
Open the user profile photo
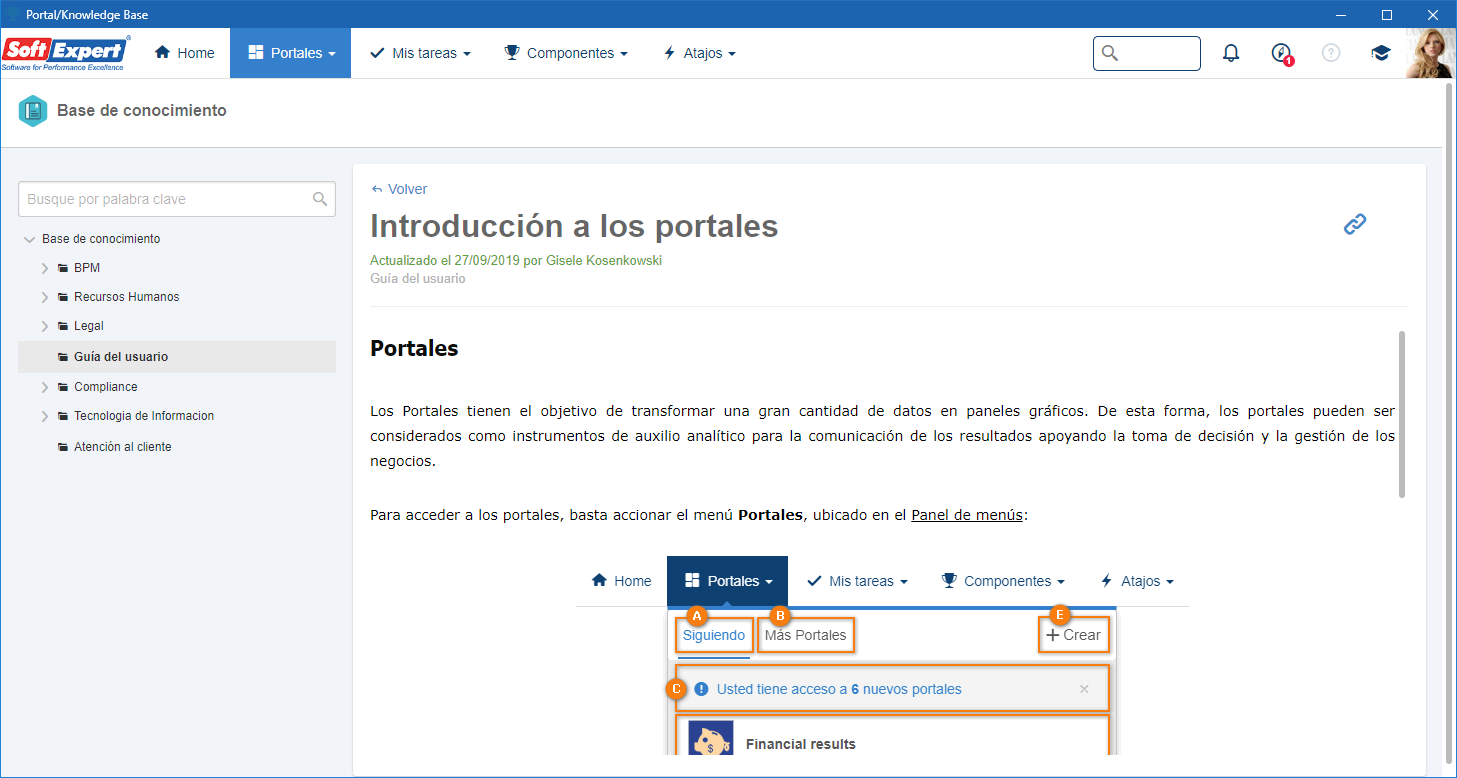tap(1430, 53)
